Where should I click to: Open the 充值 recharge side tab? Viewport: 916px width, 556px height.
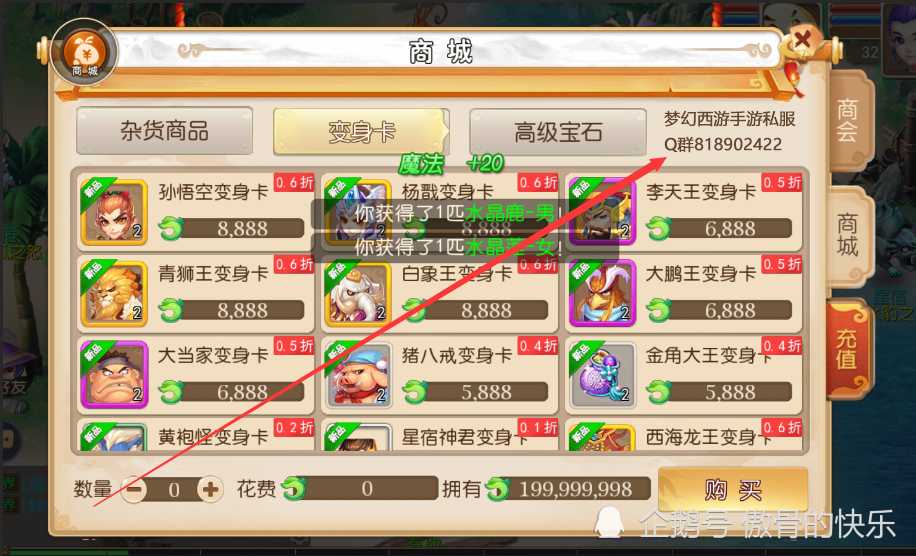848,350
